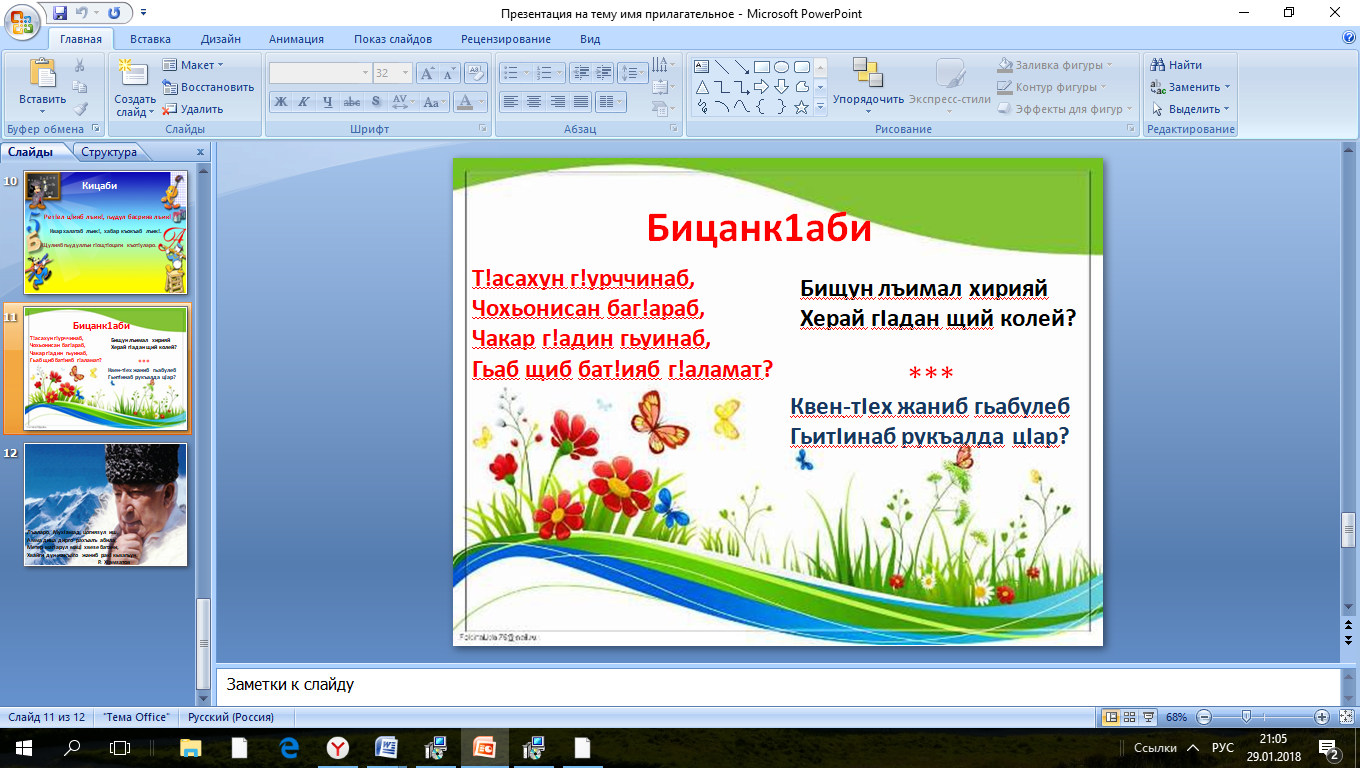The image size is (1360, 768).
Task: Redo the last action
Action: click(x=113, y=13)
